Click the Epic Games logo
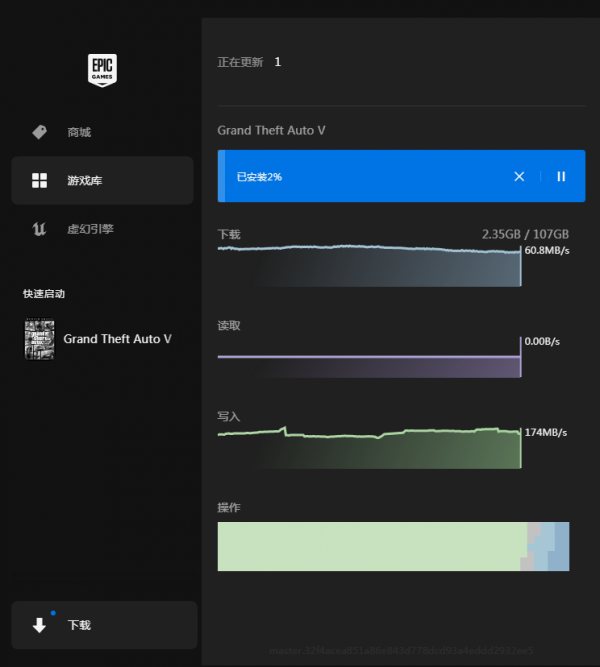Viewport: 600px width, 667px height. (x=101, y=69)
